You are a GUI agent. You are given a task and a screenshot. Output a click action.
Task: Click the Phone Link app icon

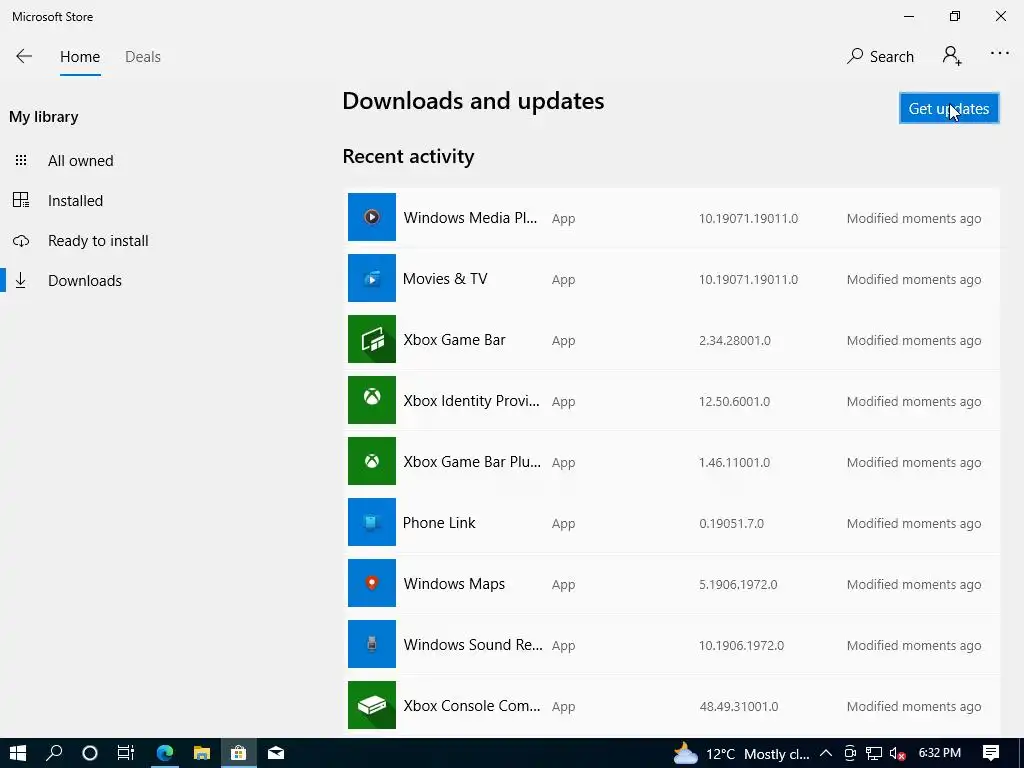pyautogui.click(x=372, y=522)
